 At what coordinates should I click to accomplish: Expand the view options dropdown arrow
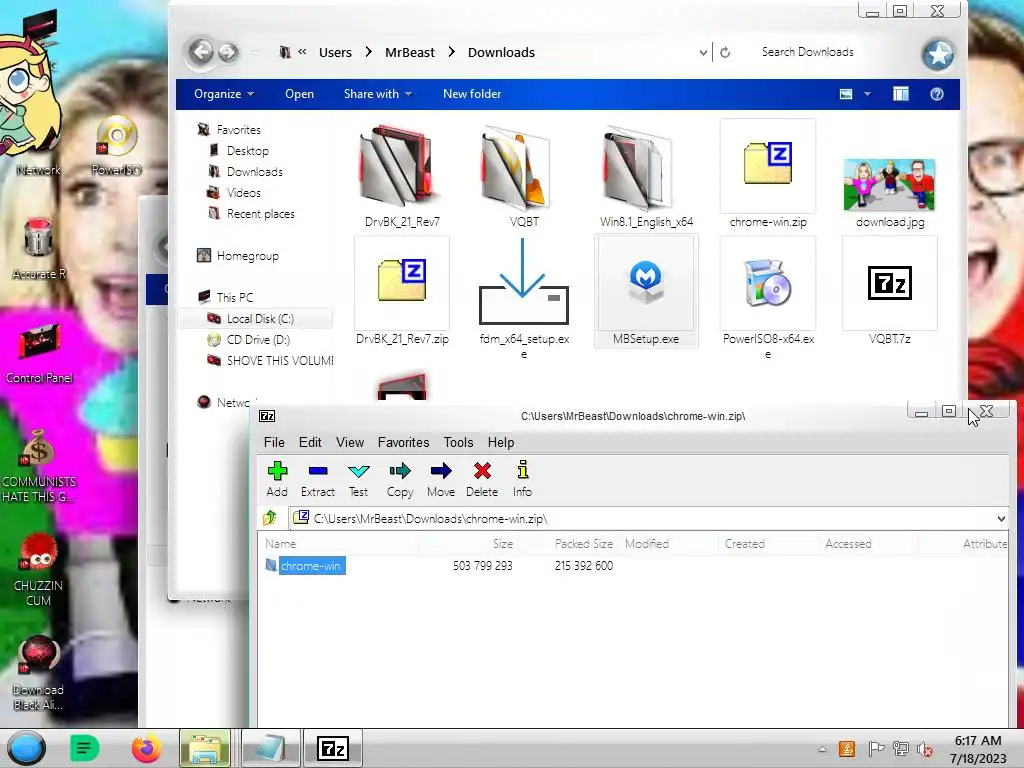tap(867, 94)
